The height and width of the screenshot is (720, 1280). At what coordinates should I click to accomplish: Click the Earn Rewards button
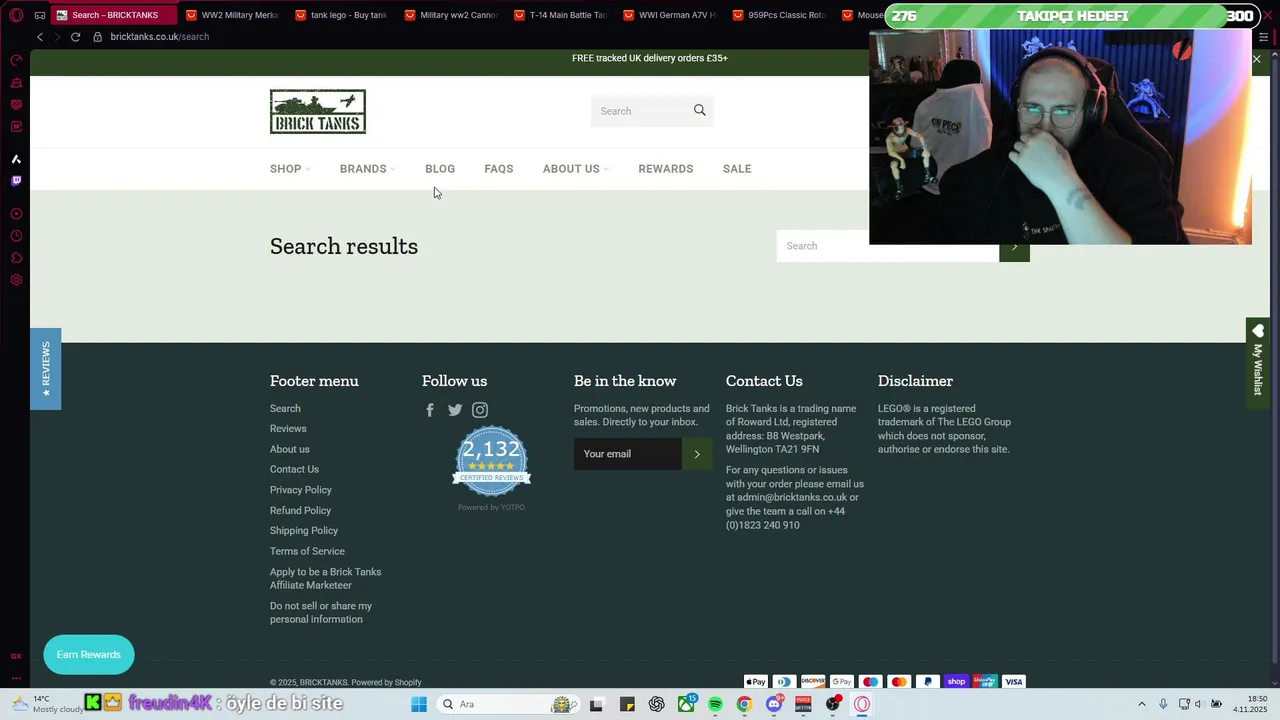coord(89,655)
